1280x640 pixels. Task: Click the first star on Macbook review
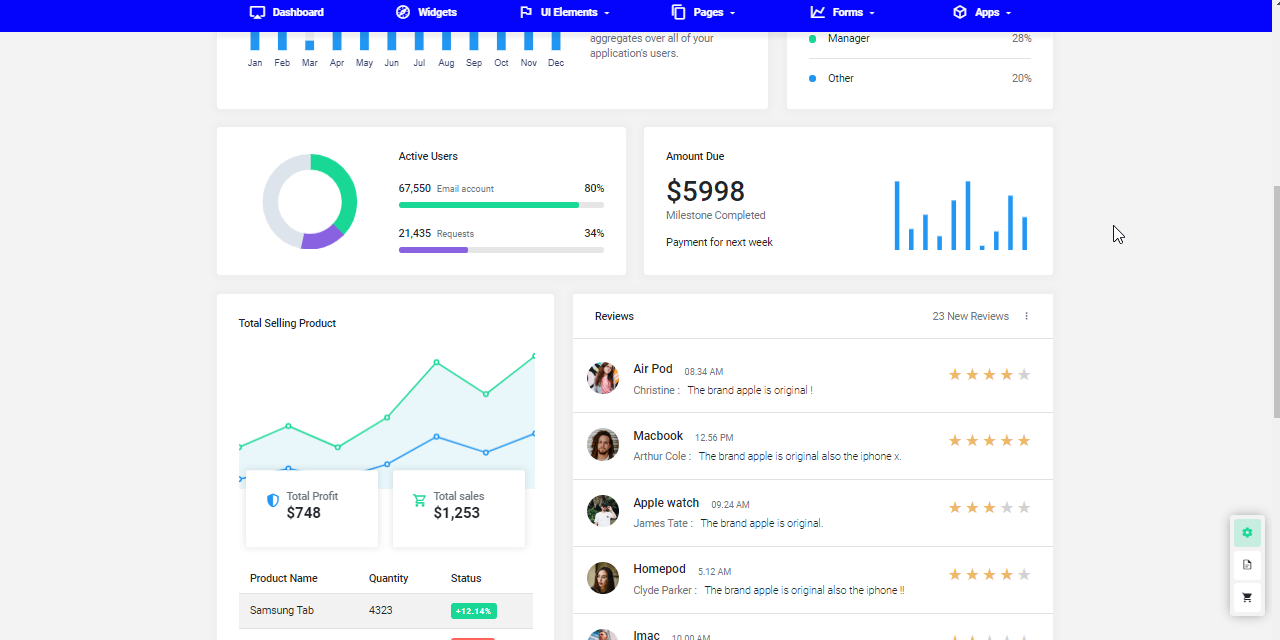pyautogui.click(x=955, y=441)
